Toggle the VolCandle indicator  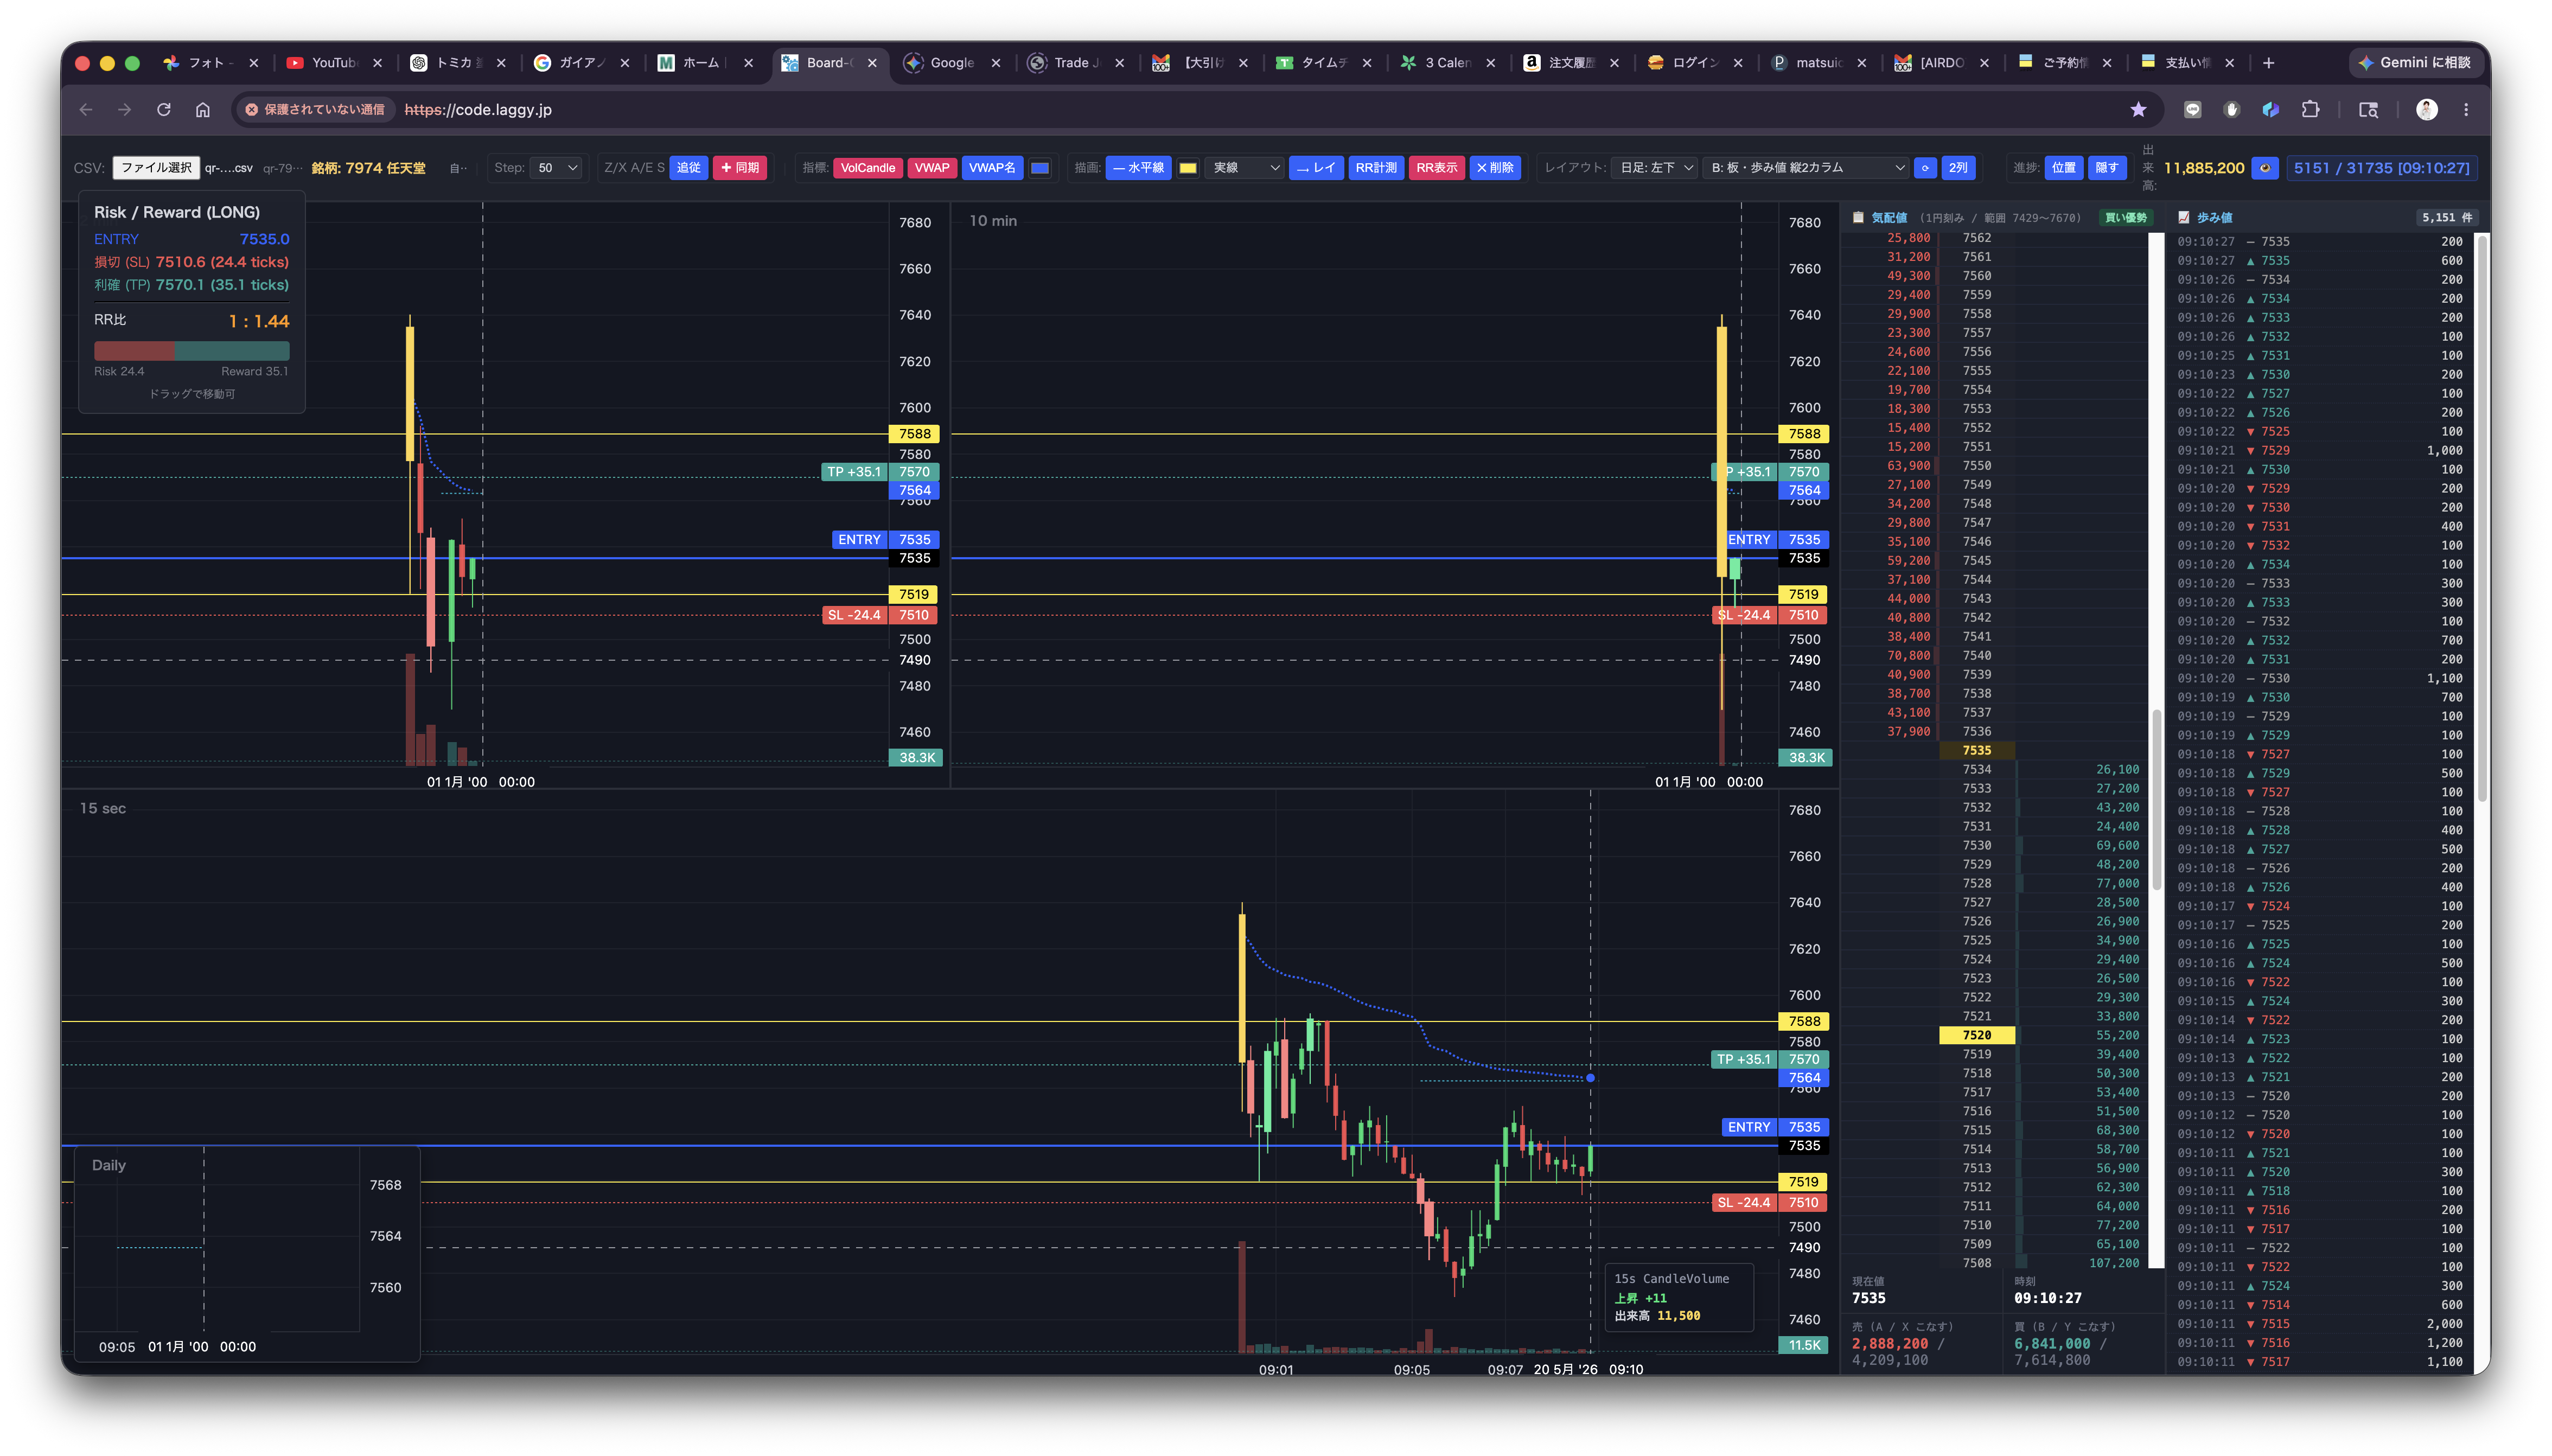[867, 168]
